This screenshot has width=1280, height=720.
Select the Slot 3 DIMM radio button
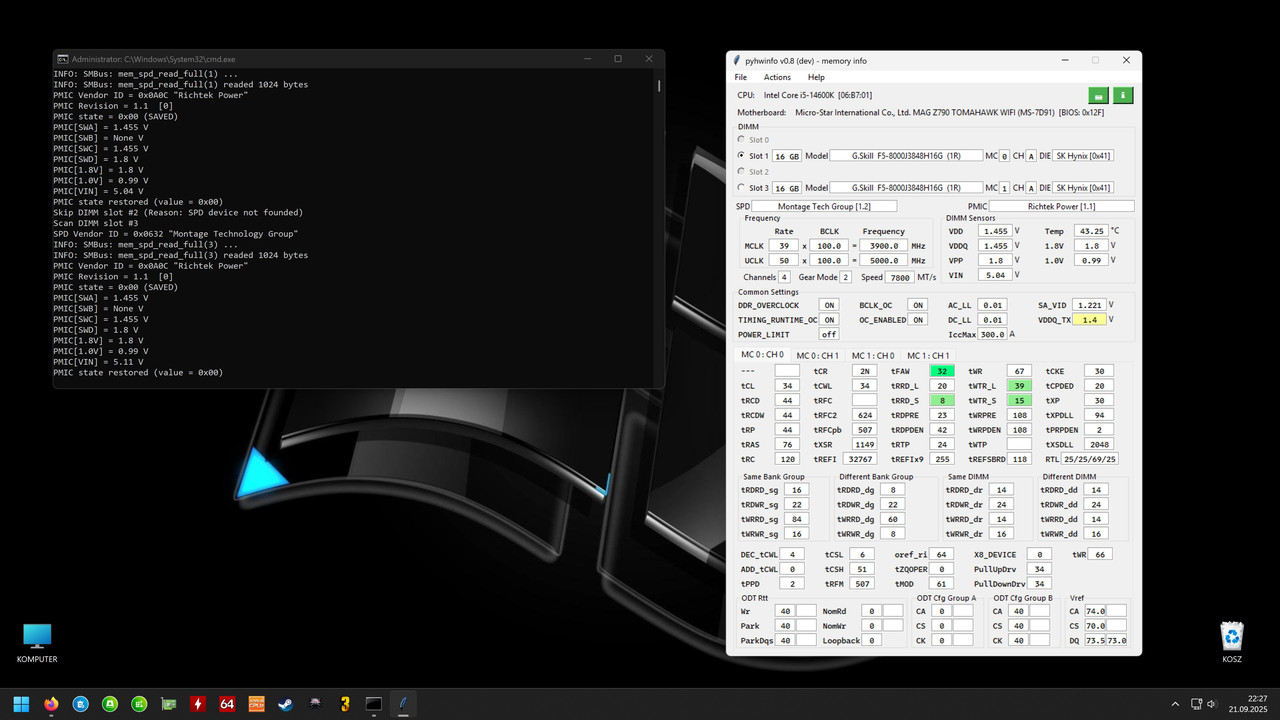pyautogui.click(x=742, y=187)
